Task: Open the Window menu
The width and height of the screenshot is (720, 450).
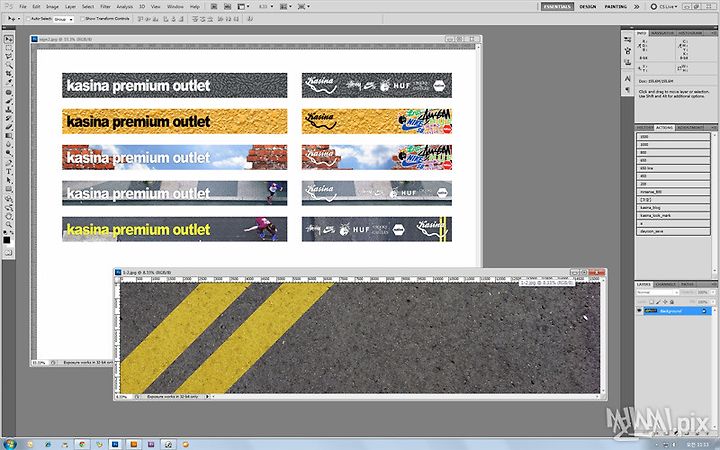Action: click(x=175, y=7)
